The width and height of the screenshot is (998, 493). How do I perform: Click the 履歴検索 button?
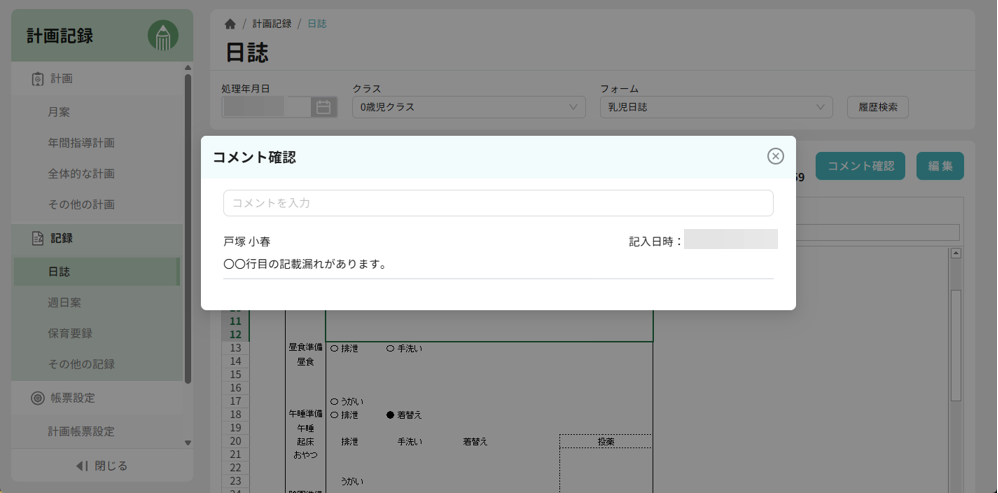(878, 107)
